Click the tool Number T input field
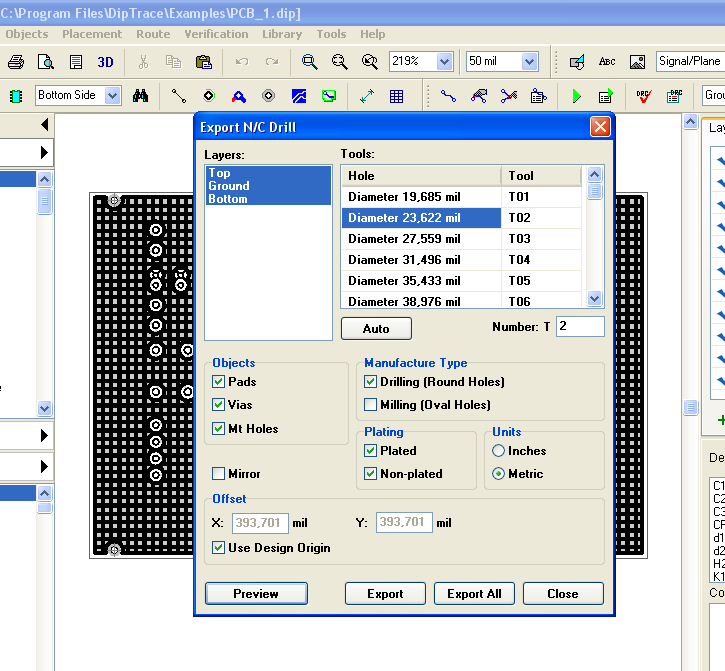725x671 pixels. click(x=580, y=326)
